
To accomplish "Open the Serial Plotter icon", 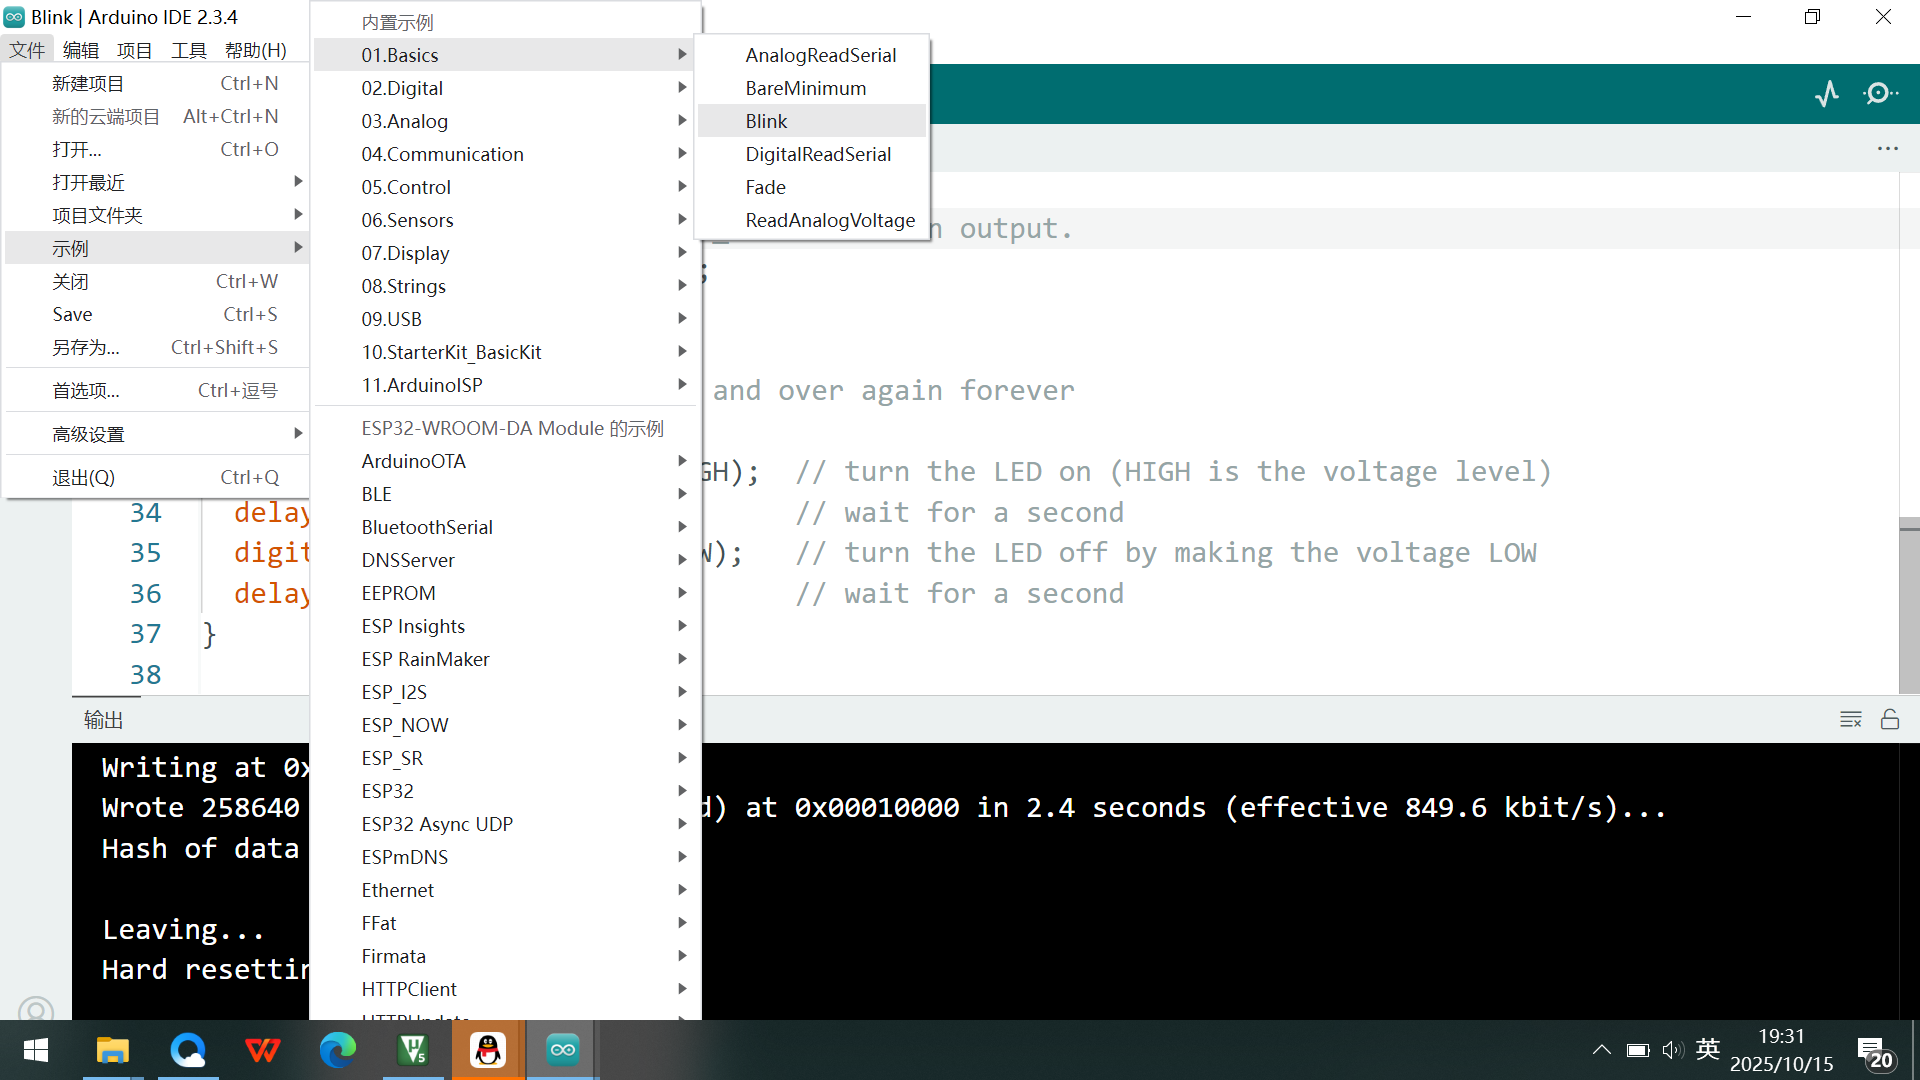I will click(x=1827, y=94).
